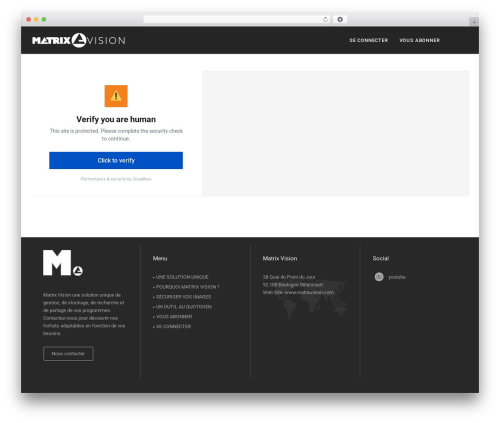500x423 pixels.
Task: Click the orange warning triangle icon
Action: pyautogui.click(x=116, y=96)
